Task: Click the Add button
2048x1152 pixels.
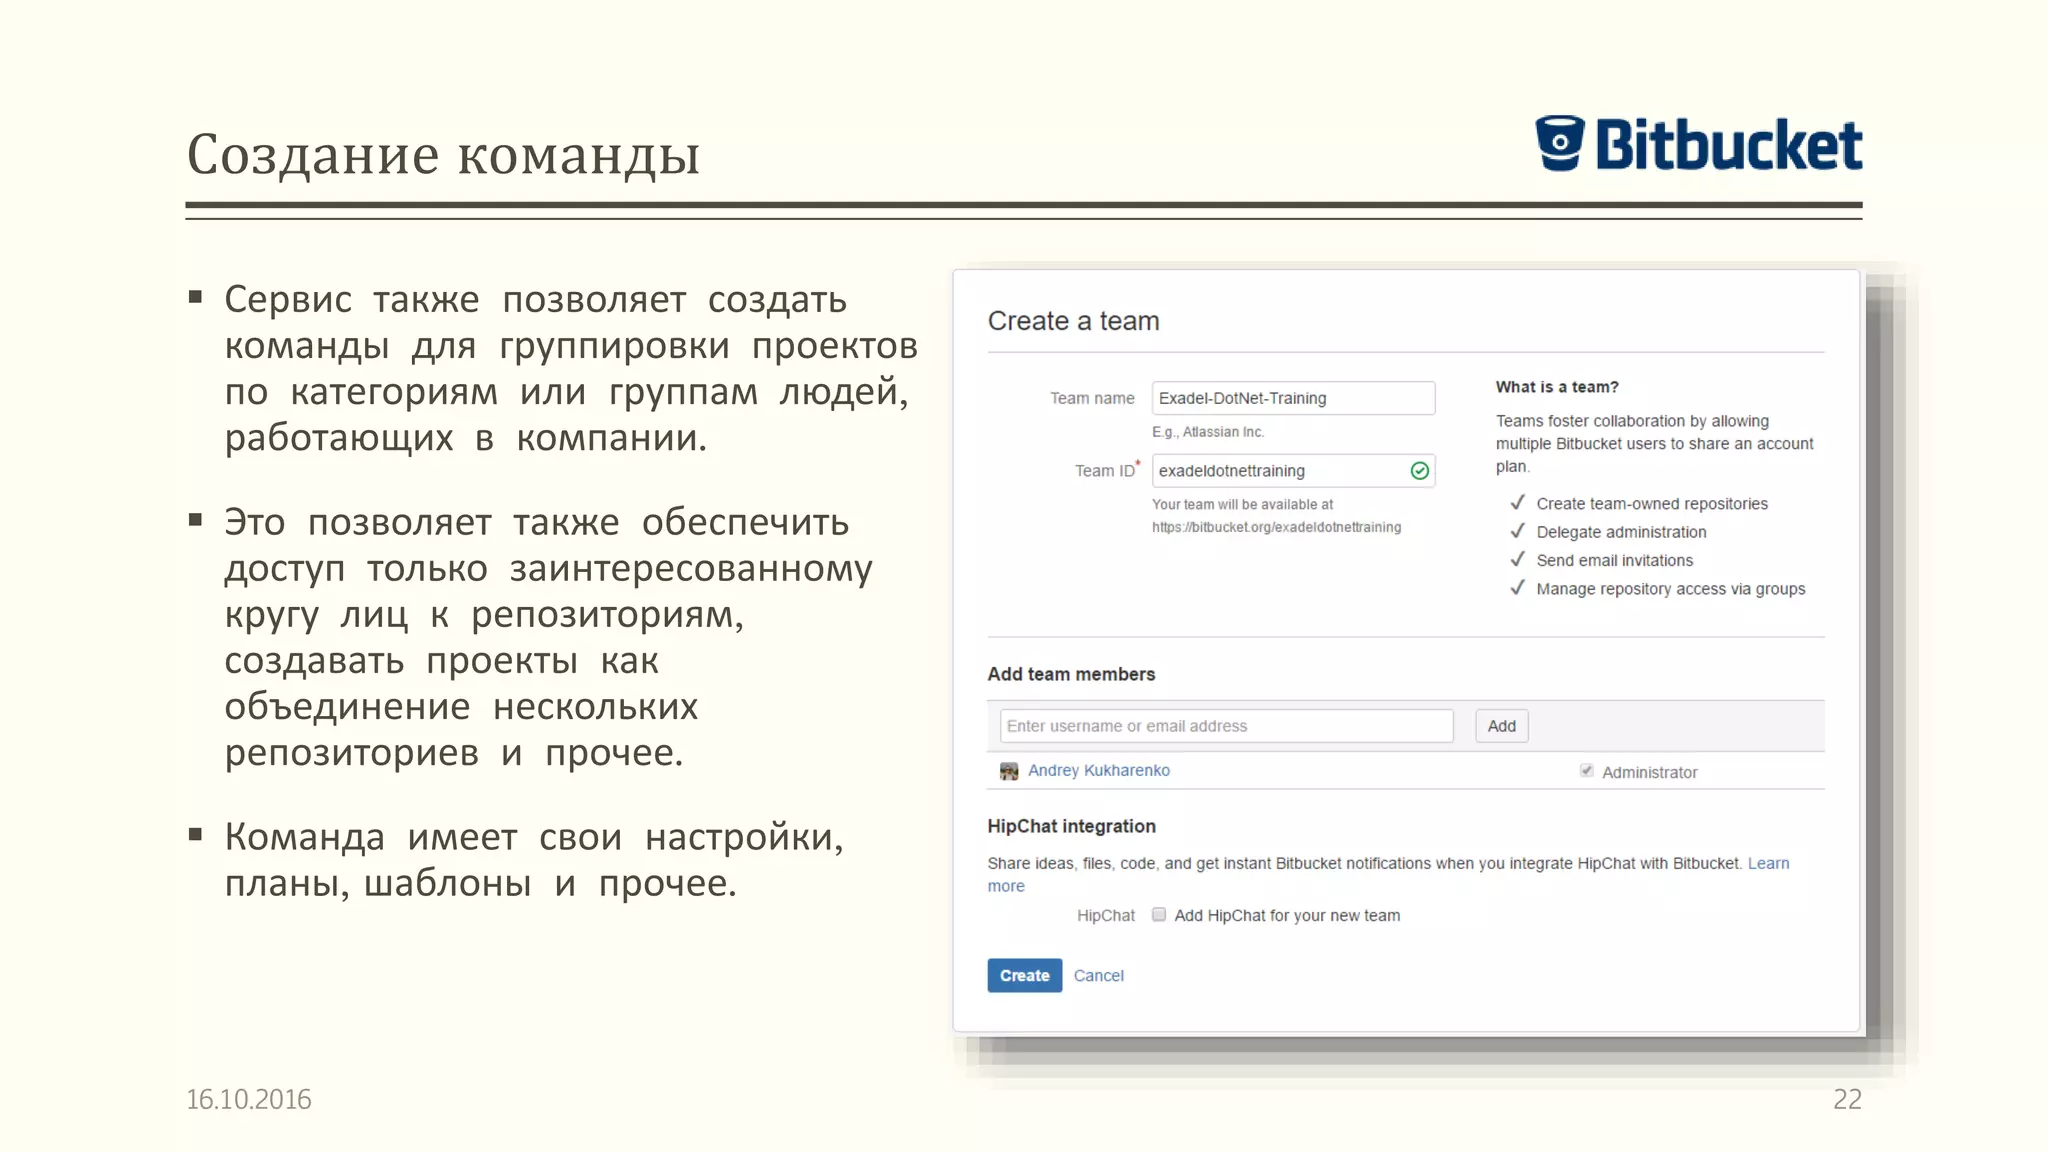Action: [x=1501, y=726]
